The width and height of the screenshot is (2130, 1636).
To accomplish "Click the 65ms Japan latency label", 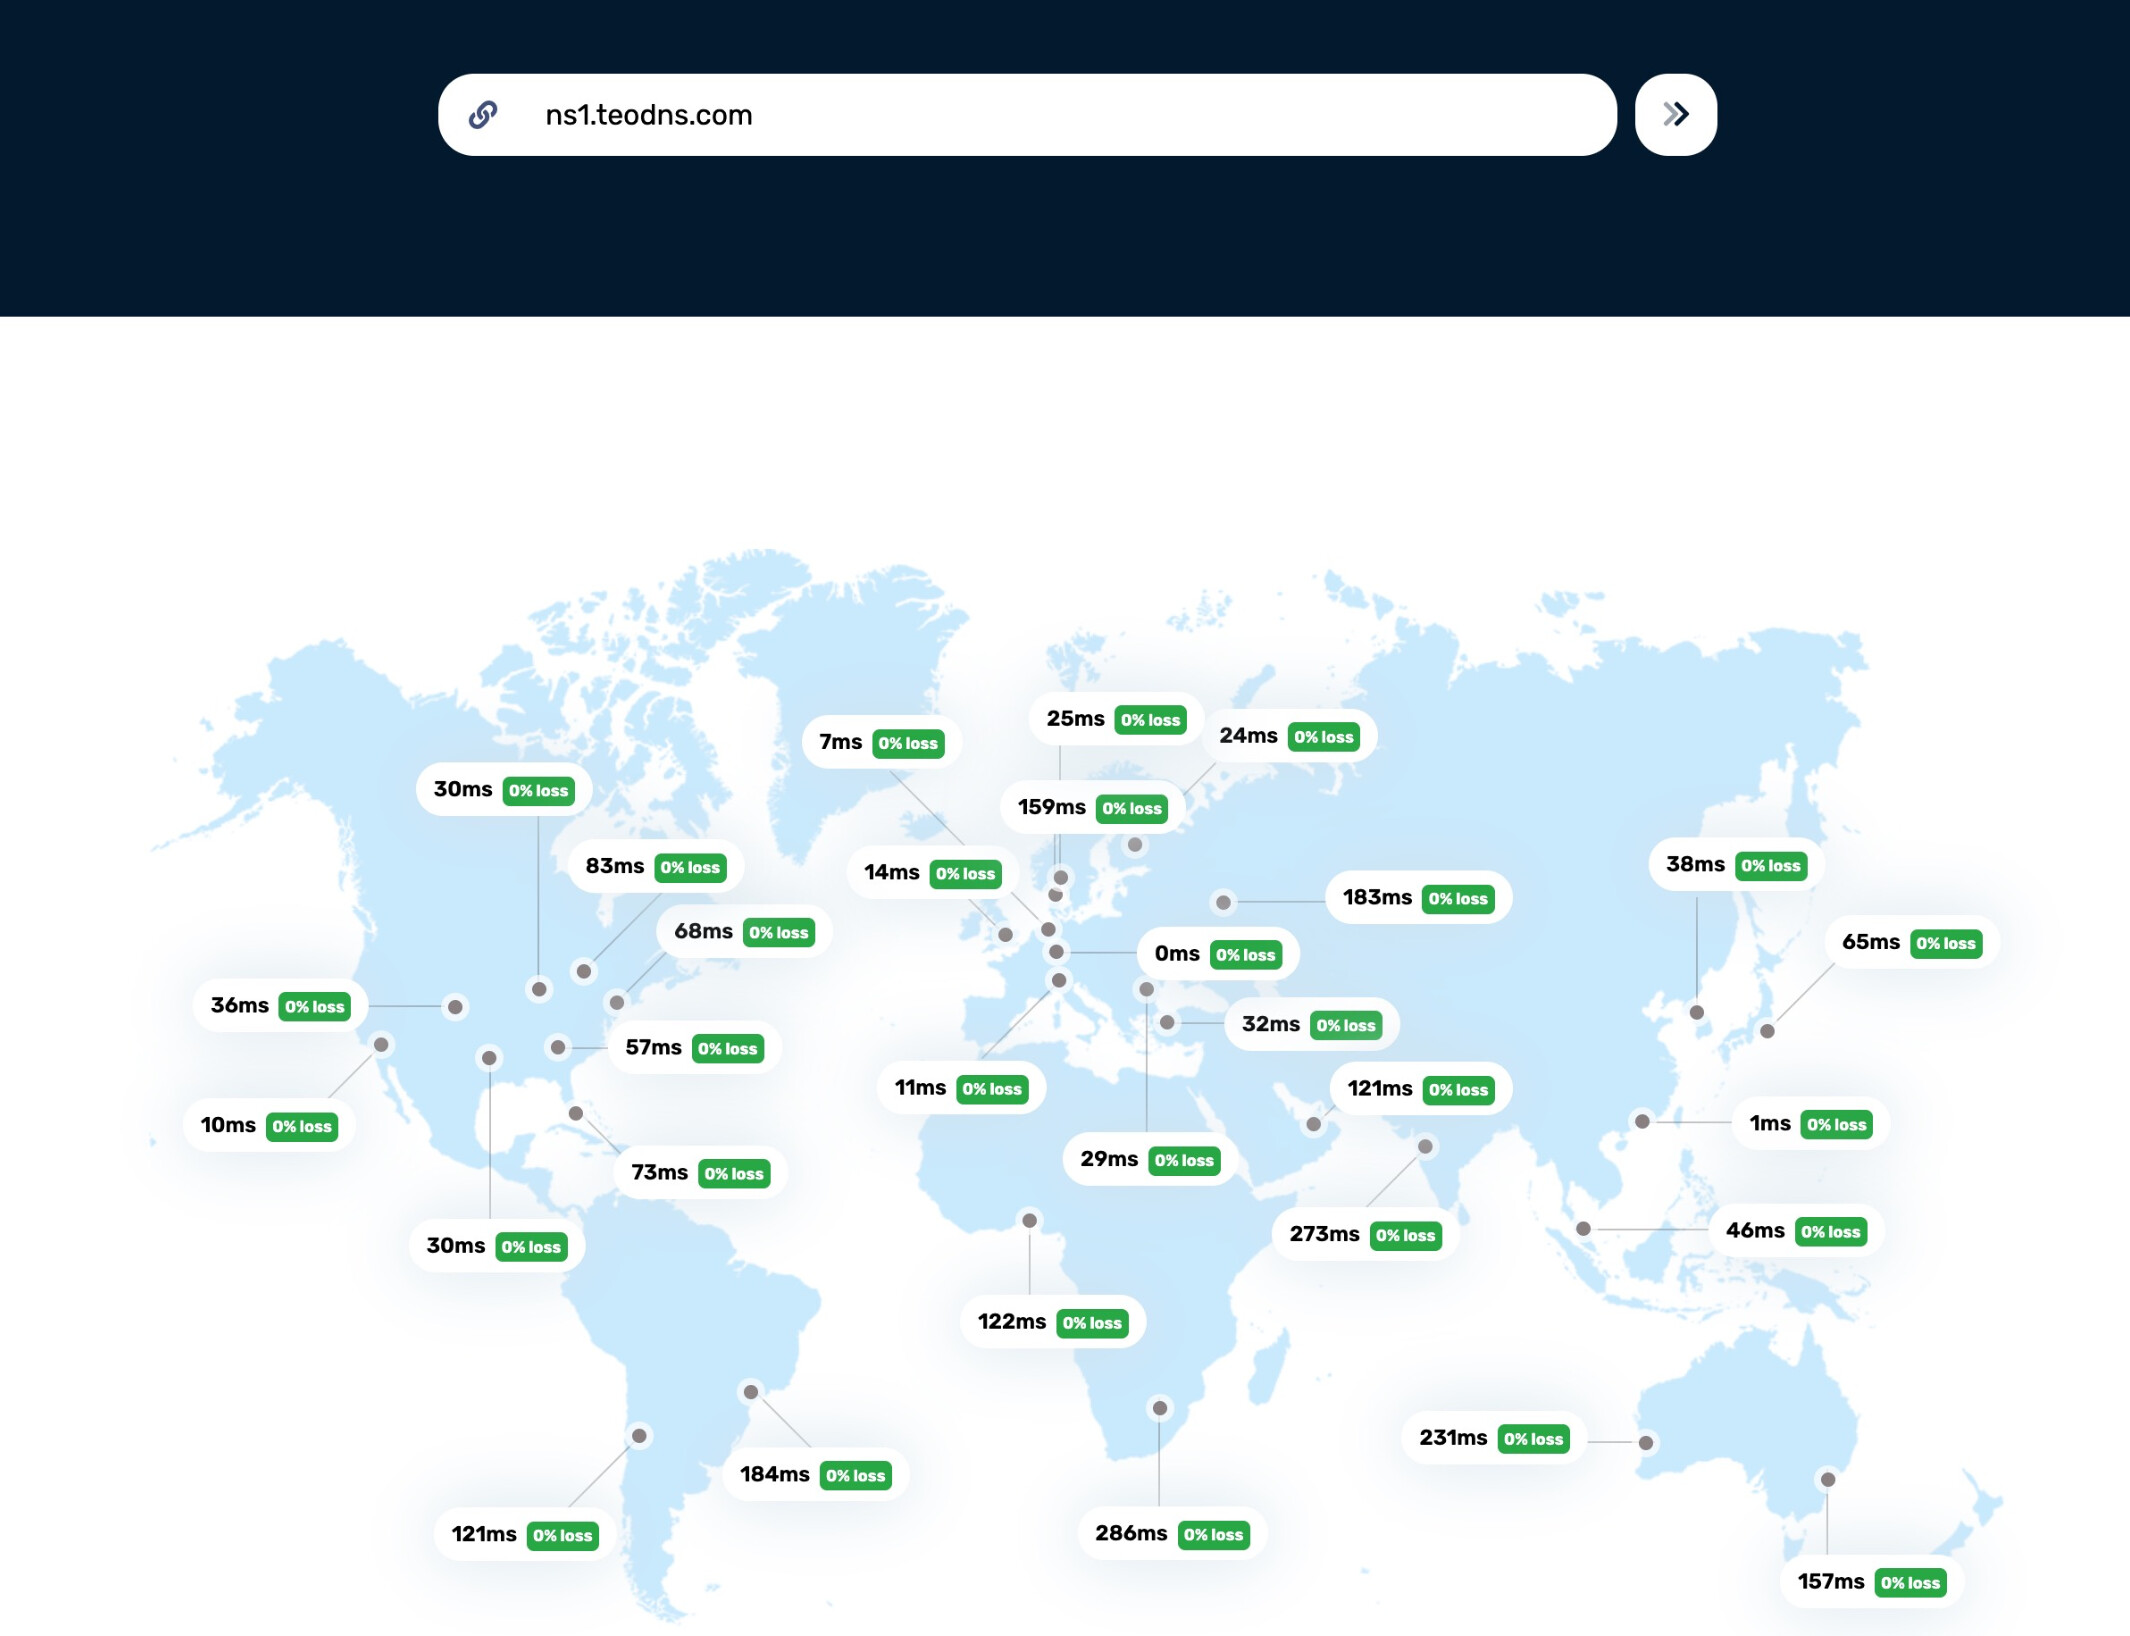I will [x=1870, y=942].
